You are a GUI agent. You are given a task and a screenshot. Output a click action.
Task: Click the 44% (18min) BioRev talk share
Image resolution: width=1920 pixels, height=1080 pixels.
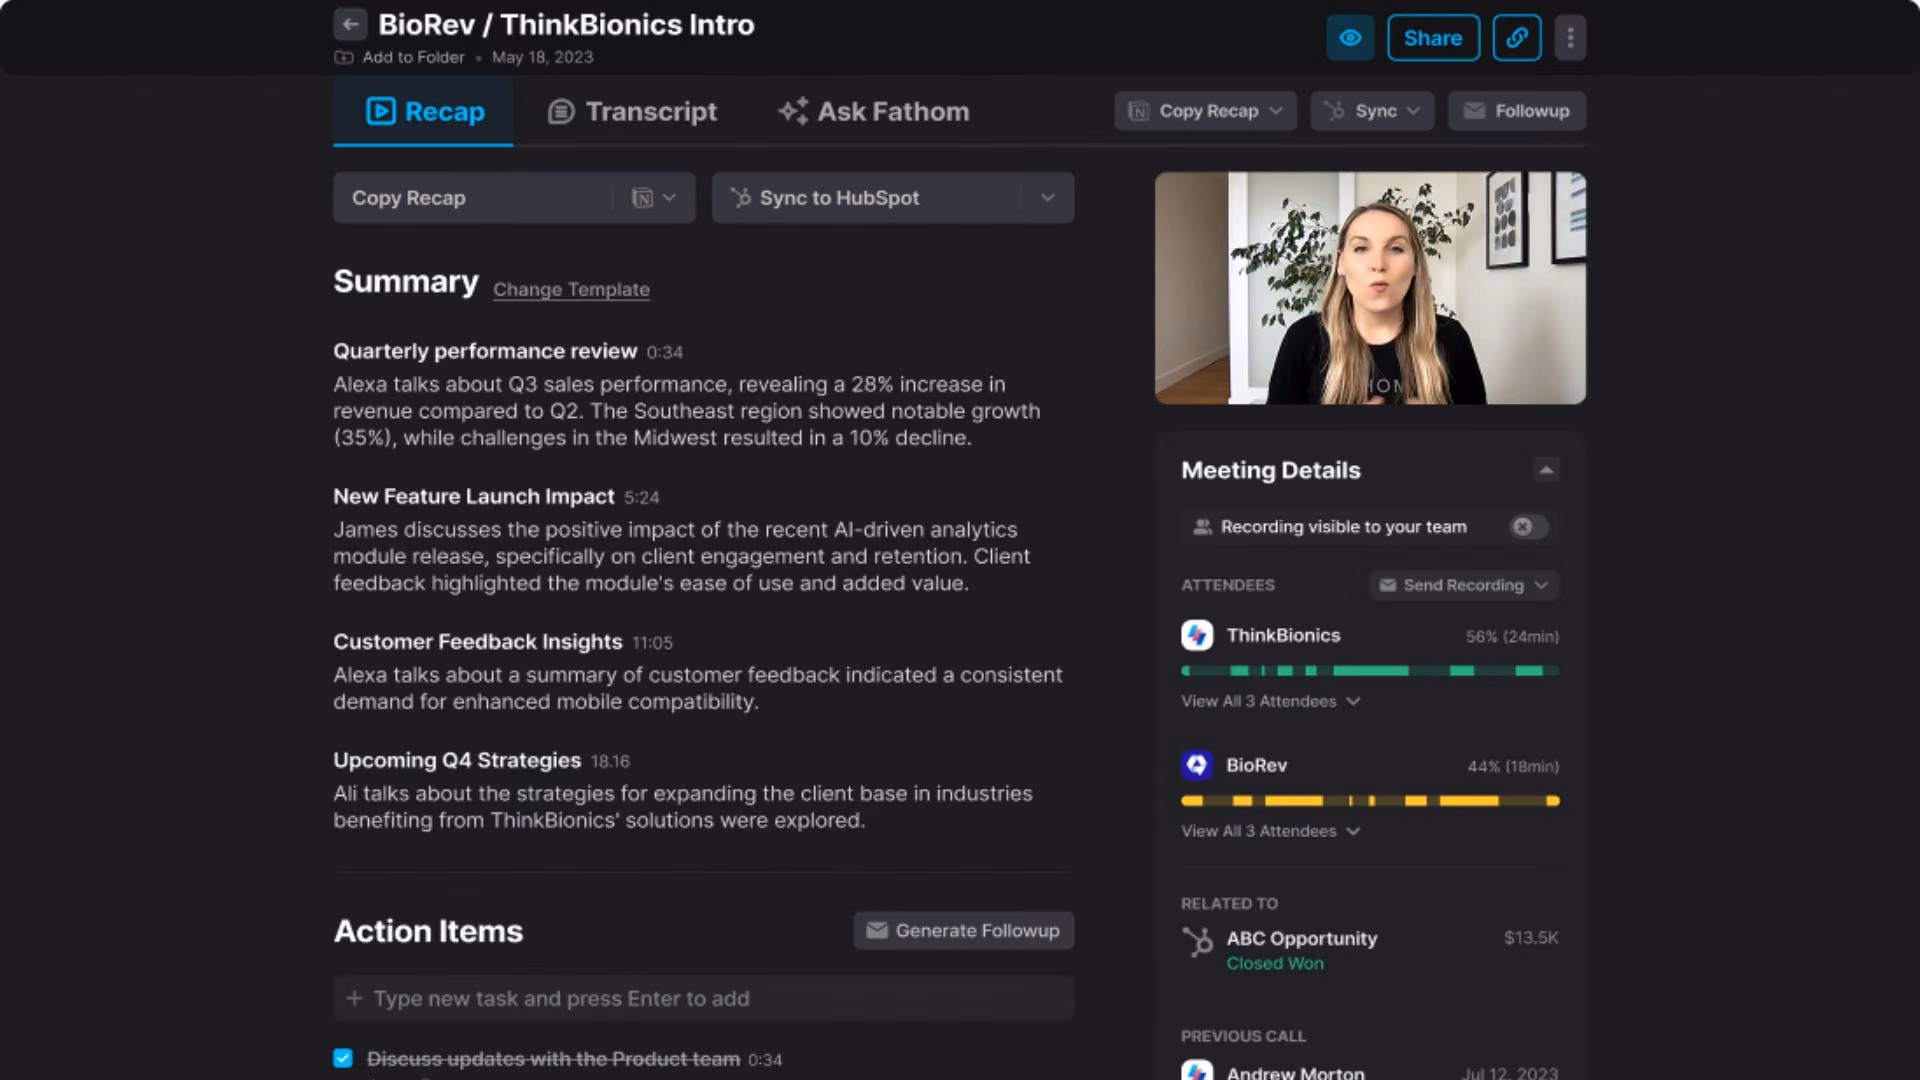click(1513, 766)
